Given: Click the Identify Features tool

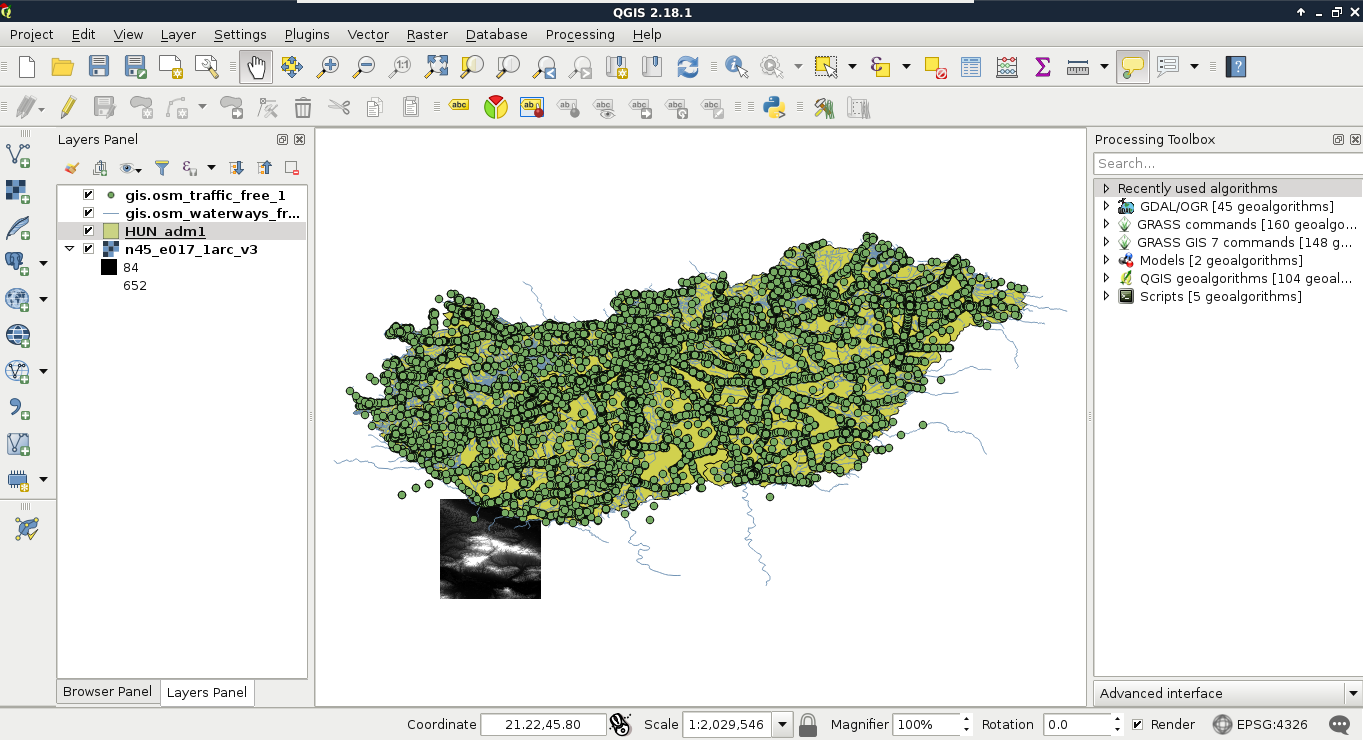Looking at the screenshot, I should pos(737,67).
